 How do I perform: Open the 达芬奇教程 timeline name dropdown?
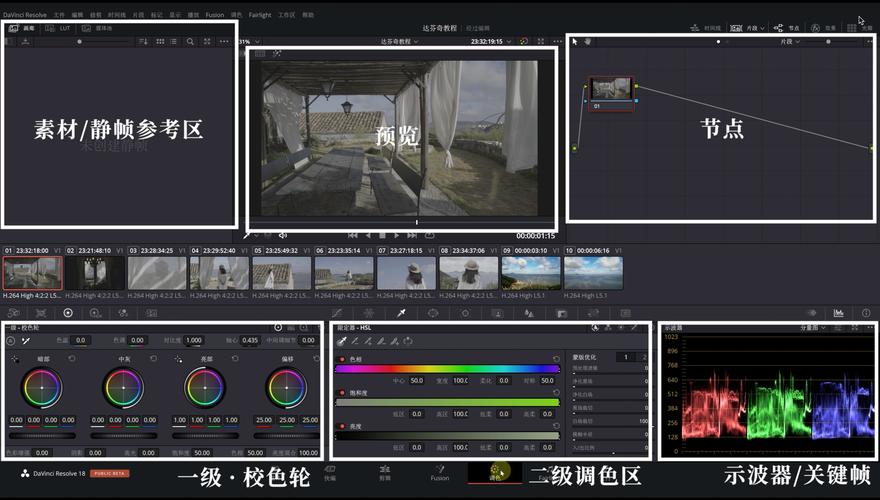[399, 42]
